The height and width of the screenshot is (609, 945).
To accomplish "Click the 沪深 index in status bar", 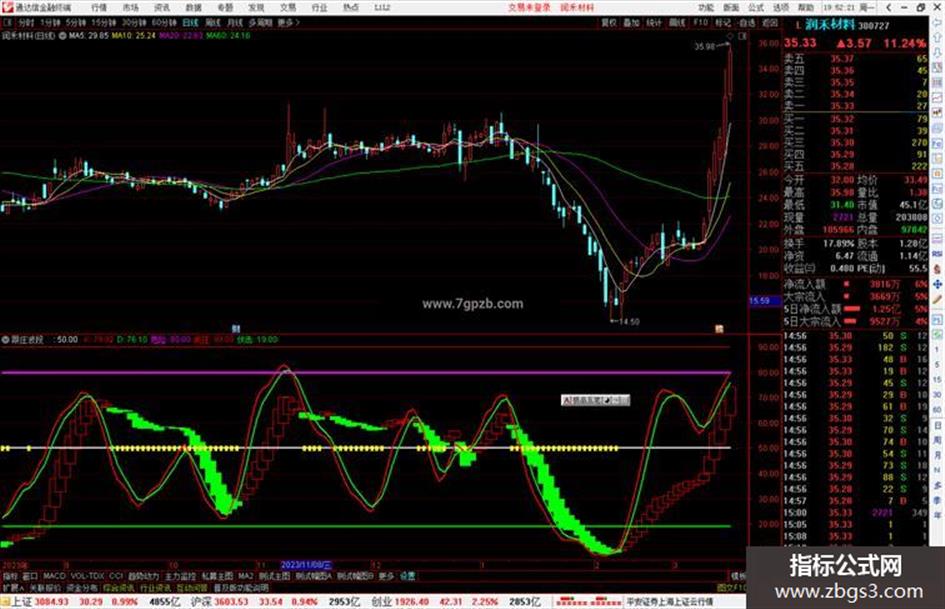I will pos(201,602).
